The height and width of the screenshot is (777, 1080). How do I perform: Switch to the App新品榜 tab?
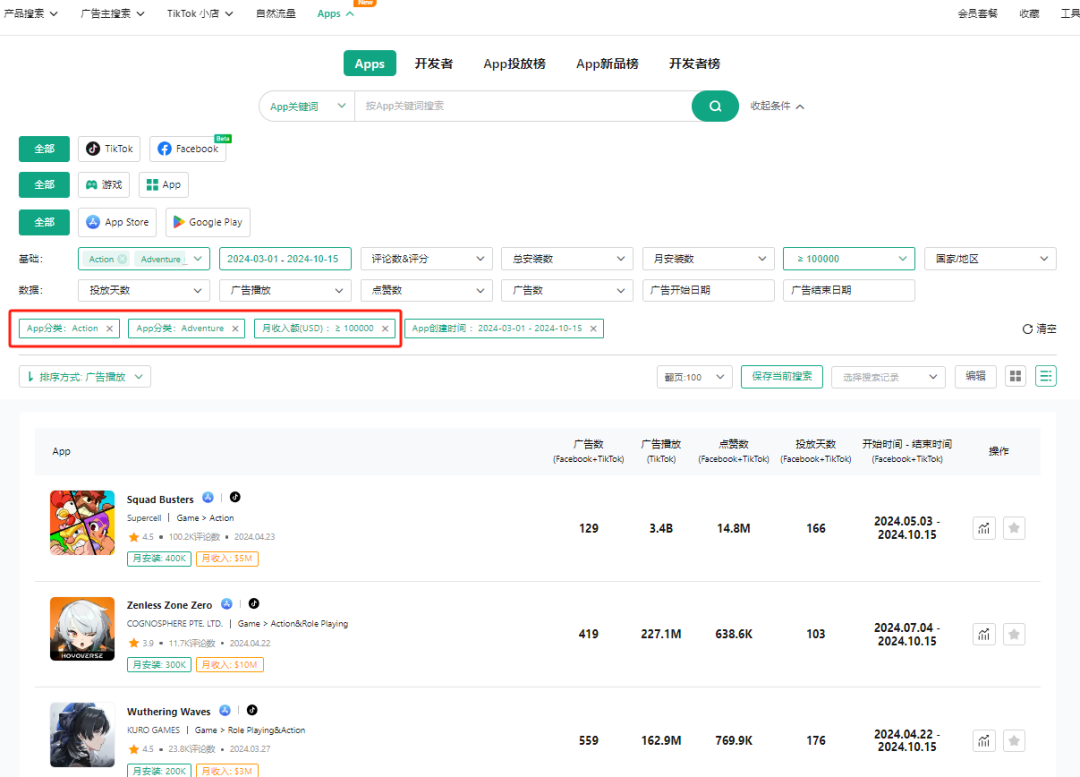coord(607,63)
